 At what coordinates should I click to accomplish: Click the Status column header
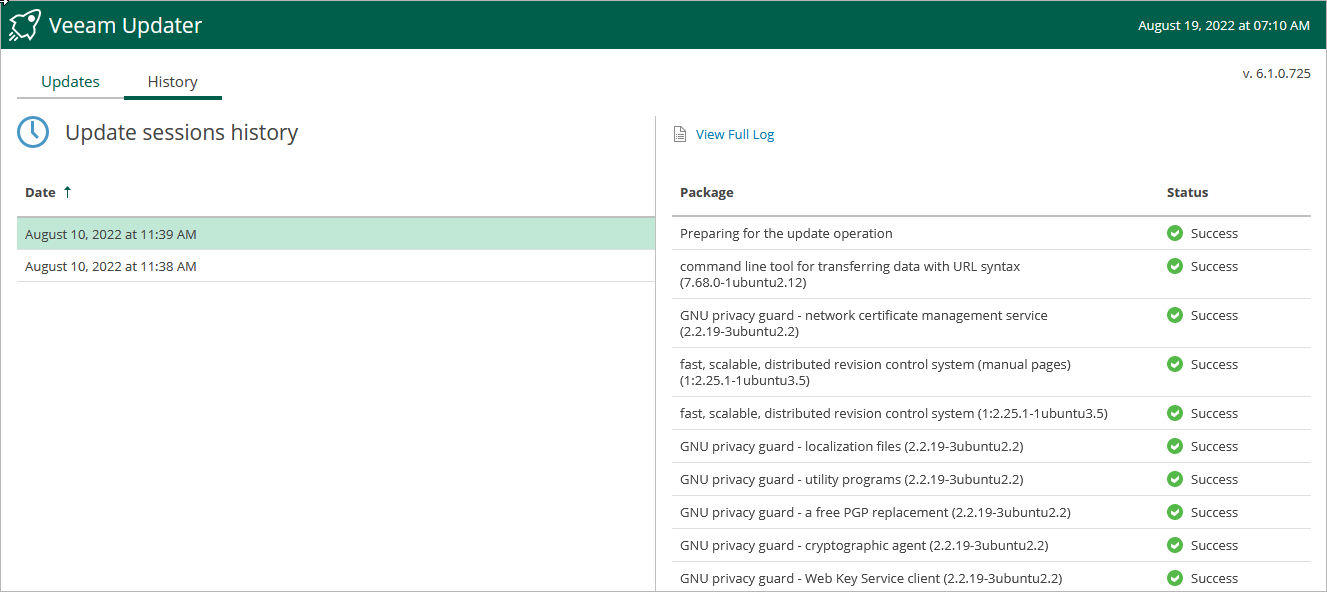[1187, 193]
